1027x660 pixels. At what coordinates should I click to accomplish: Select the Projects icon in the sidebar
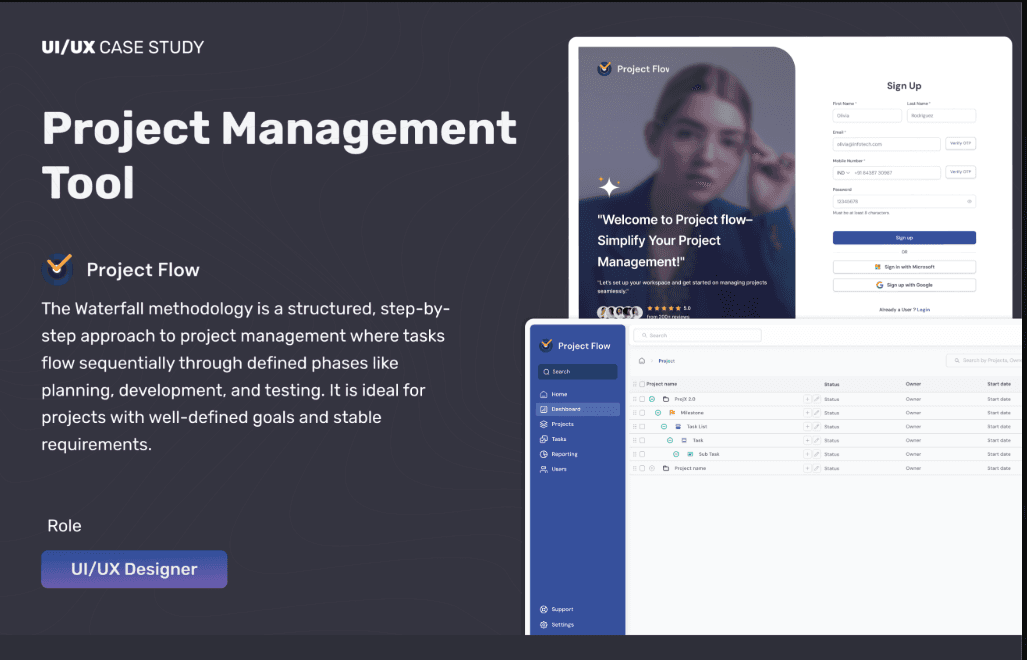543,424
